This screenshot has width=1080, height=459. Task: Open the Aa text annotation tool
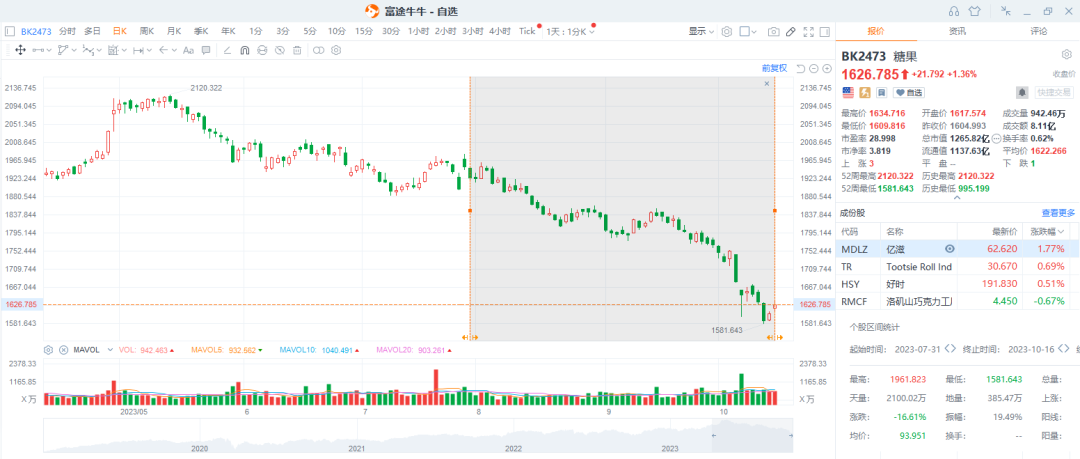coord(187,50)
